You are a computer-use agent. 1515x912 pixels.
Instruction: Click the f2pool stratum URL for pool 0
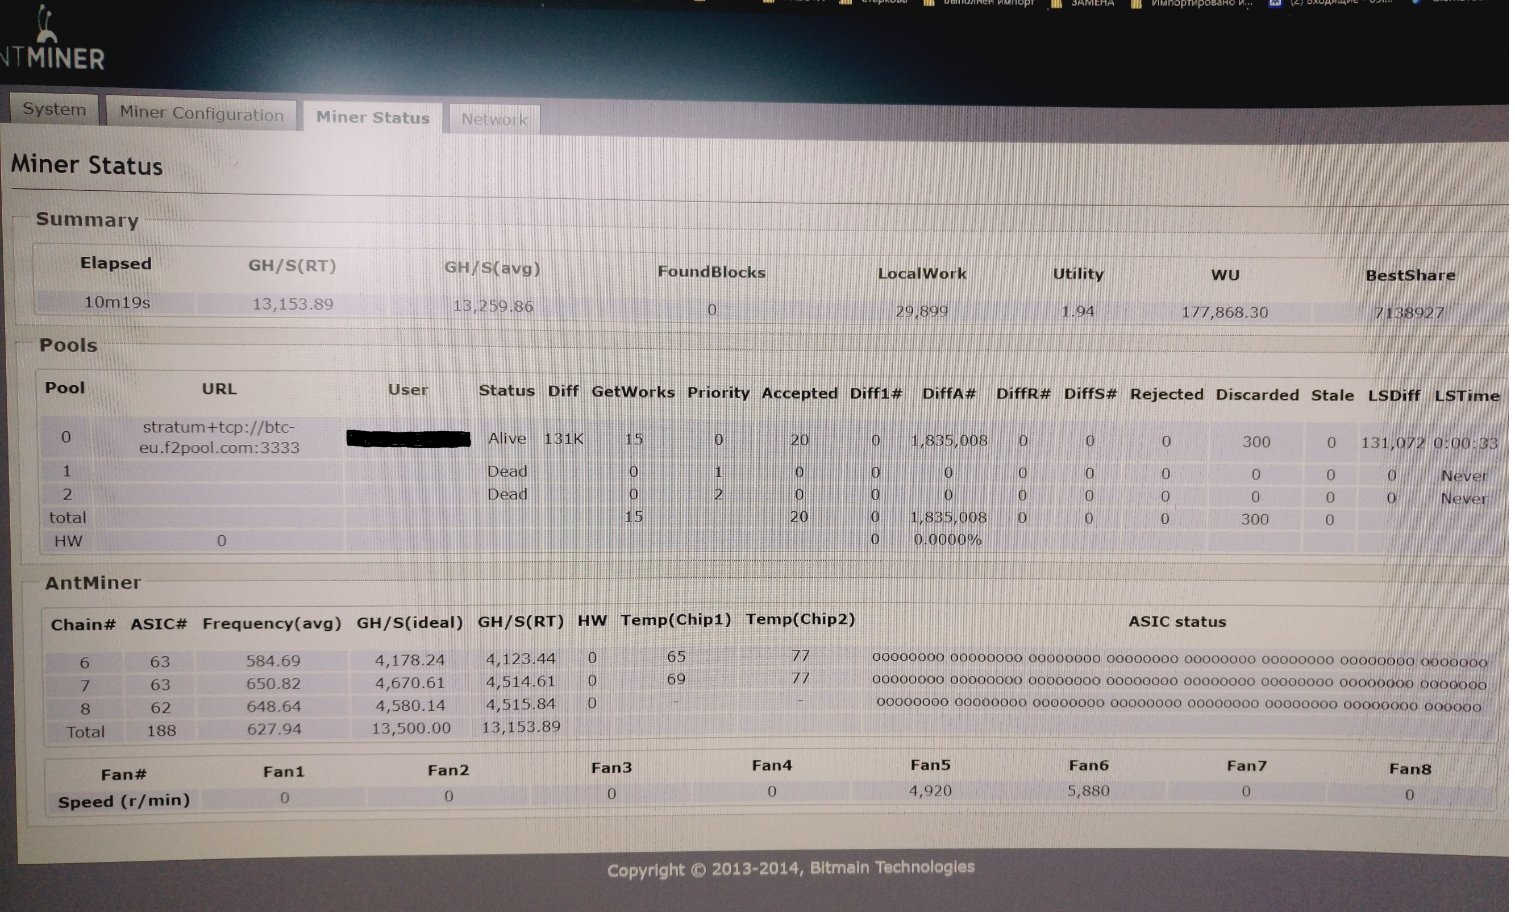pyautogui.click(x=219, y=437)
